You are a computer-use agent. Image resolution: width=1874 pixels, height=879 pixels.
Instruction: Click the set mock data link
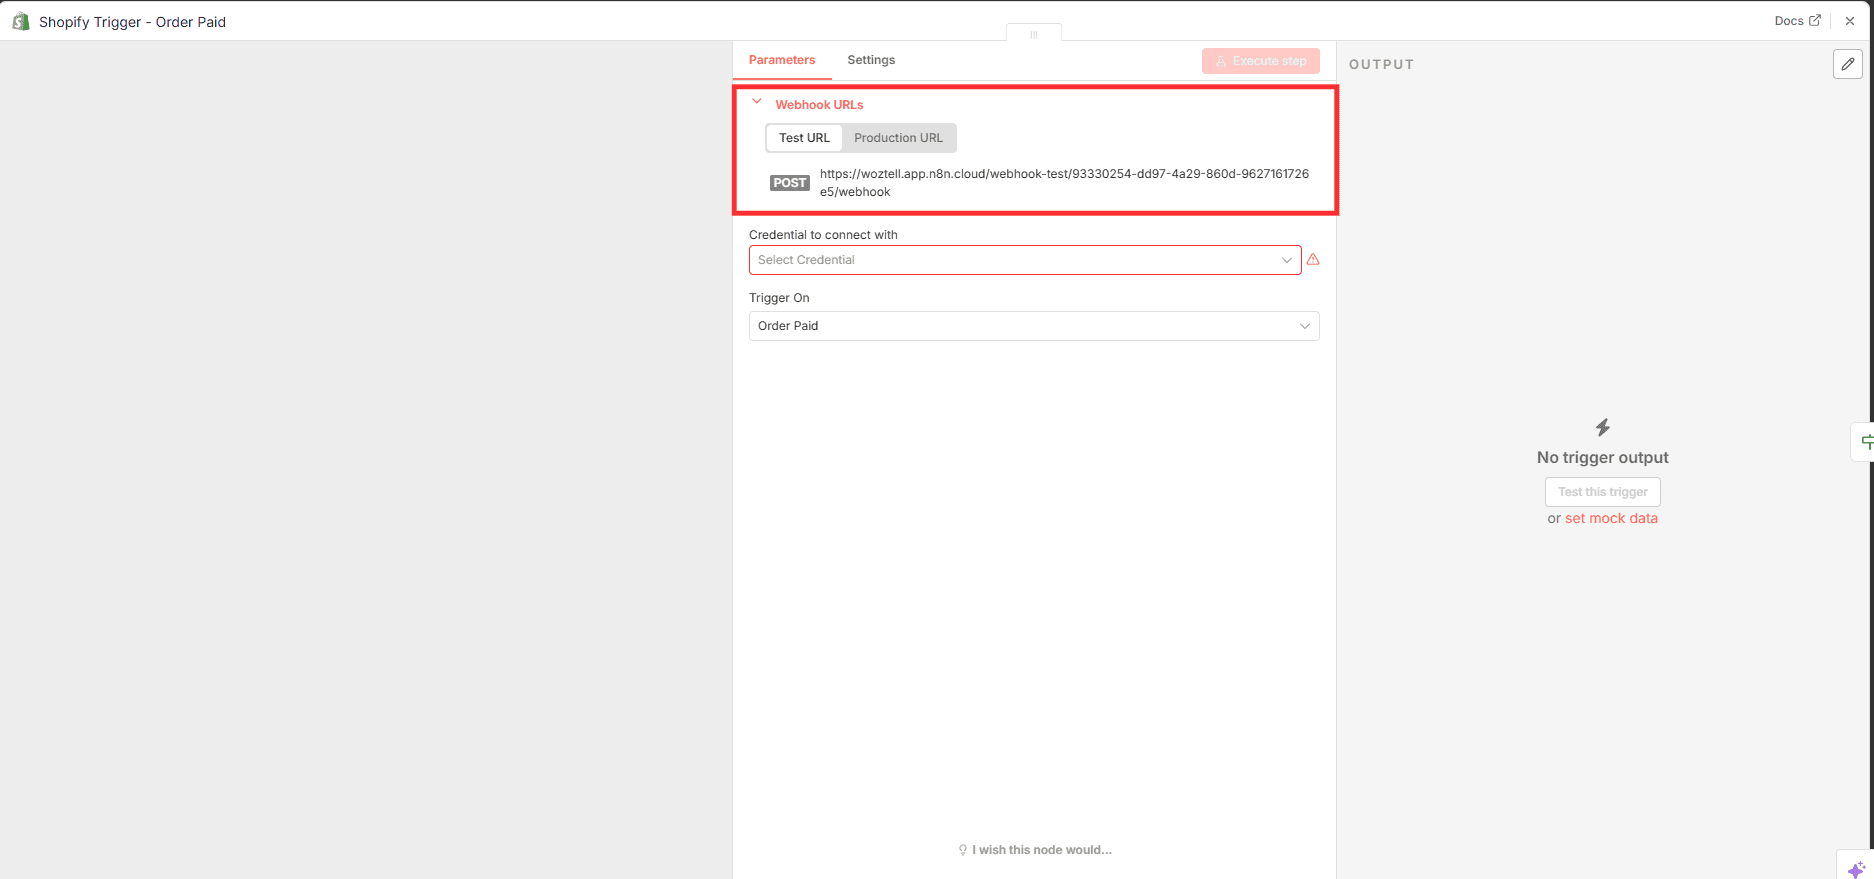1611,518
